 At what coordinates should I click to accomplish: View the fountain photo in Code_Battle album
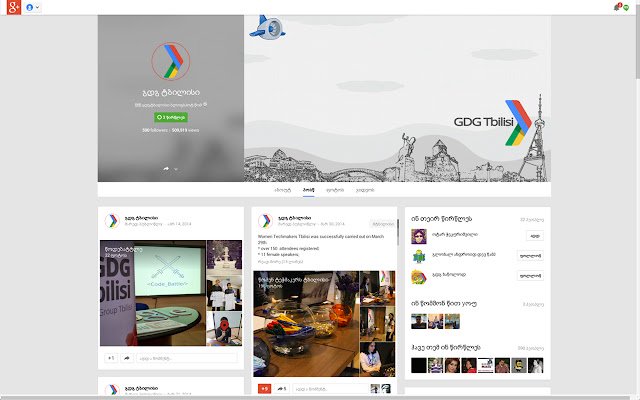tap(224, 257)
